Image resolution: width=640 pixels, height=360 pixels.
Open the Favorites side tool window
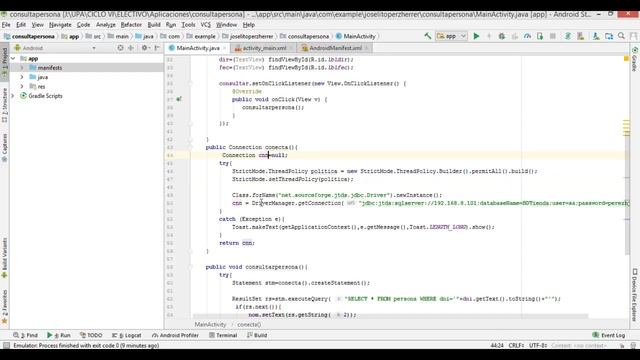point(4,307)
